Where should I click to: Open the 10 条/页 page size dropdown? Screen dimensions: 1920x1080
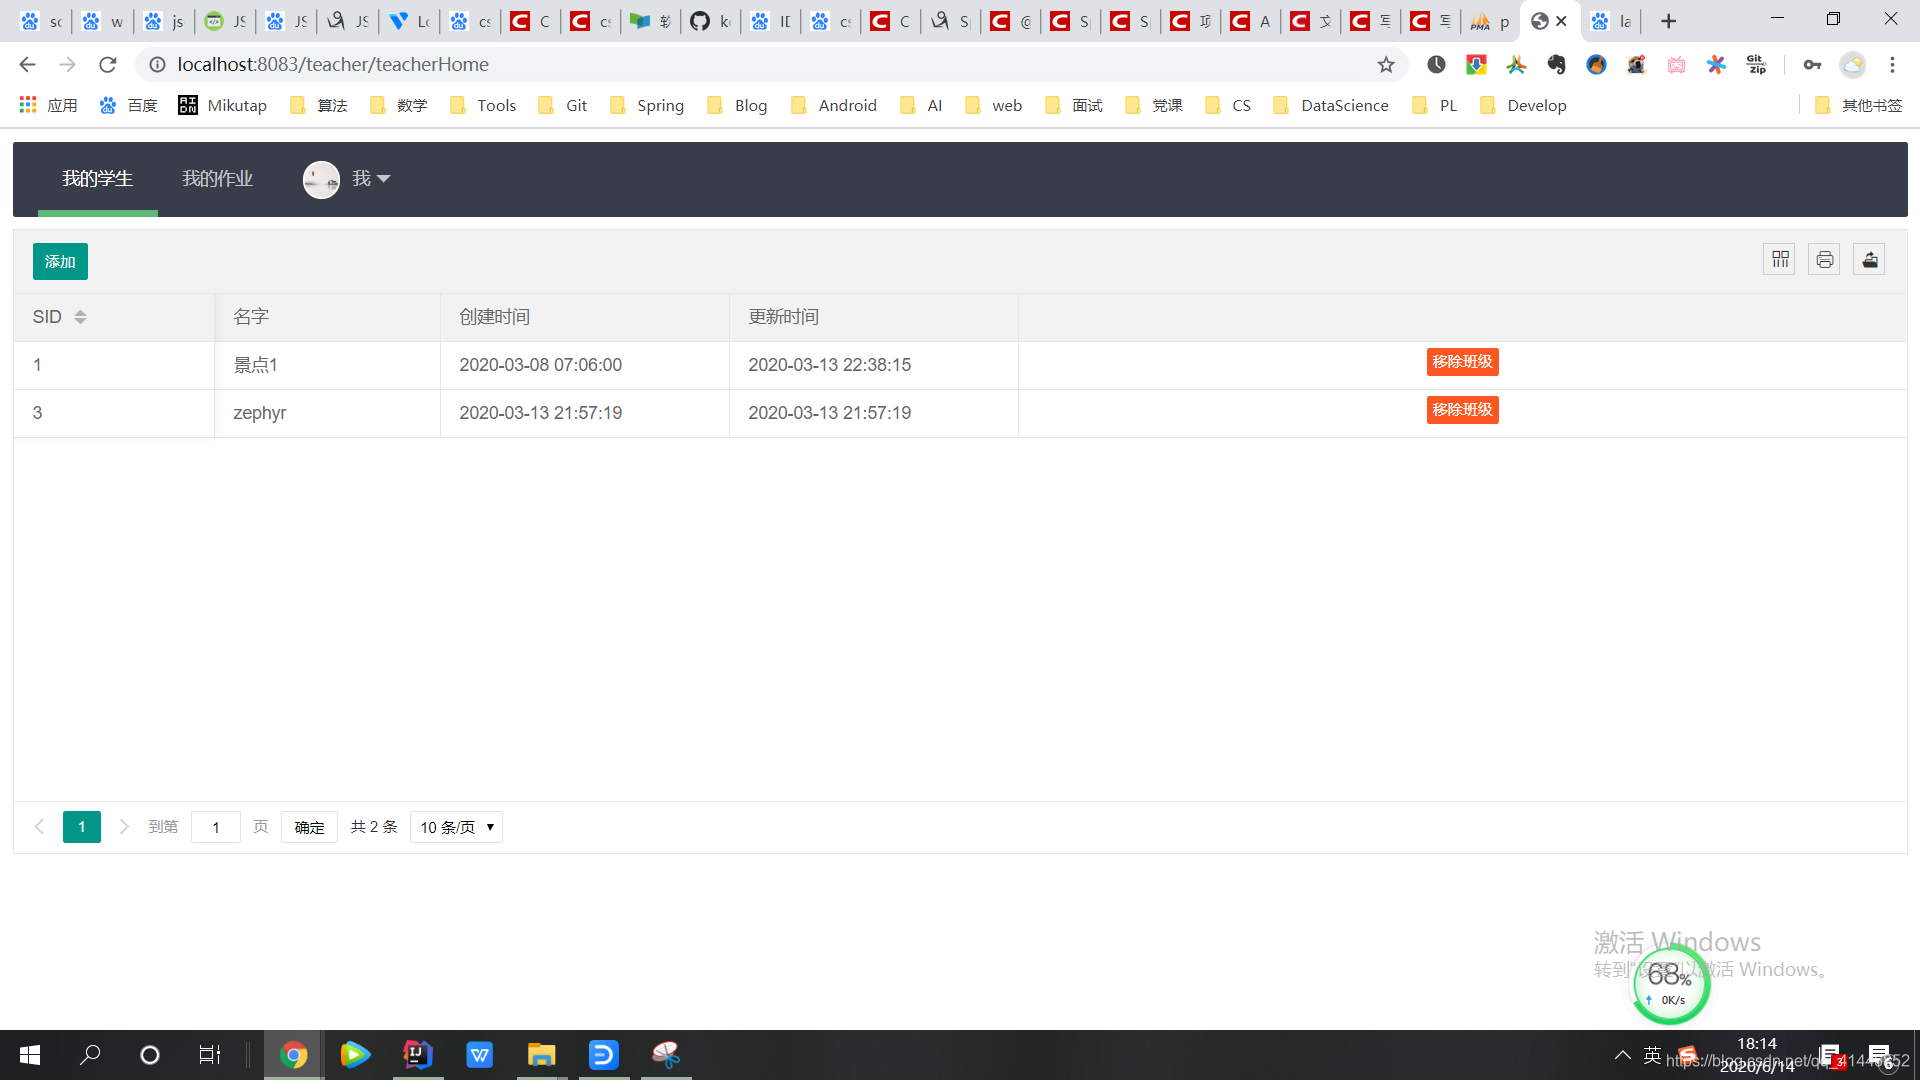[x=456, y=827]
